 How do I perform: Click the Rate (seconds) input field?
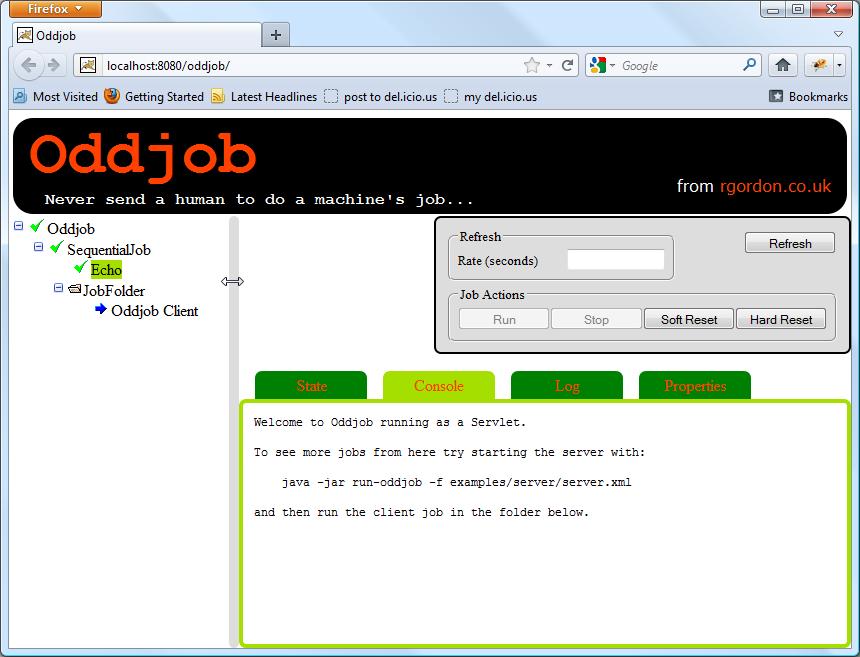pos(615,260)
